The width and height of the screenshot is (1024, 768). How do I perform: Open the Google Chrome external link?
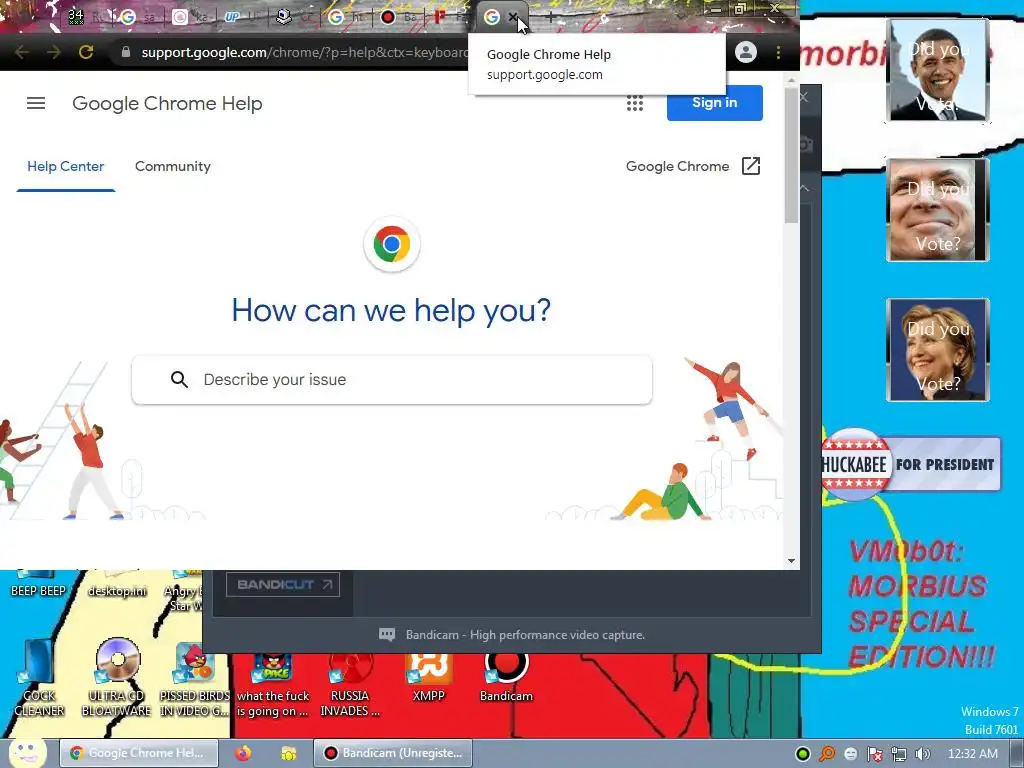pyautogui.click(x=693, y=166)
